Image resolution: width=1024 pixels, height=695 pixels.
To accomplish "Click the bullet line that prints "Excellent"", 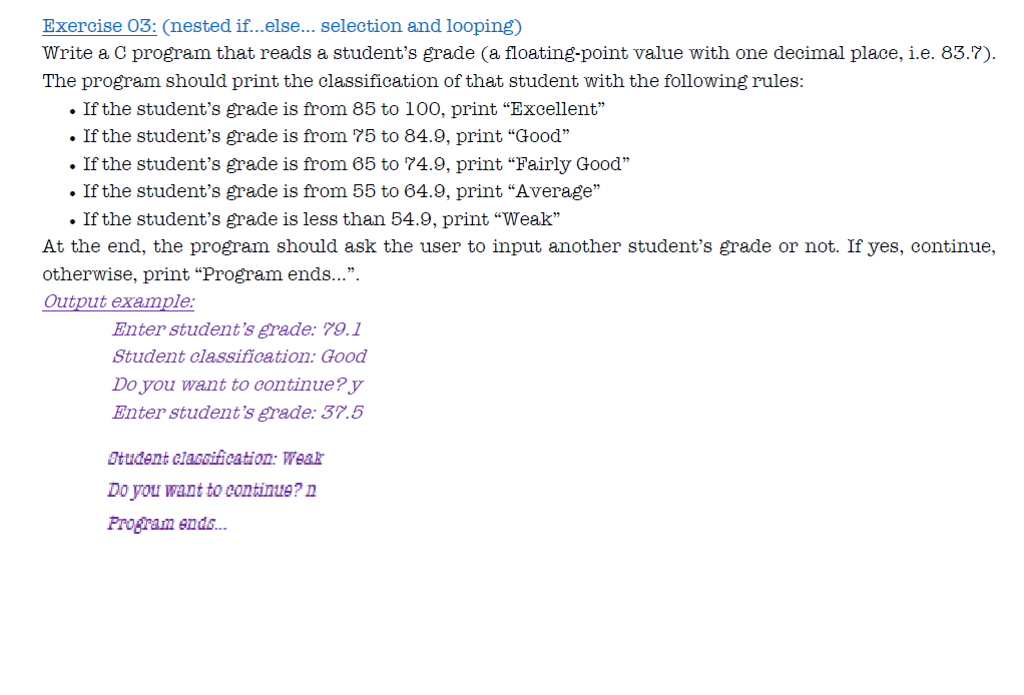I will (344, 108).
